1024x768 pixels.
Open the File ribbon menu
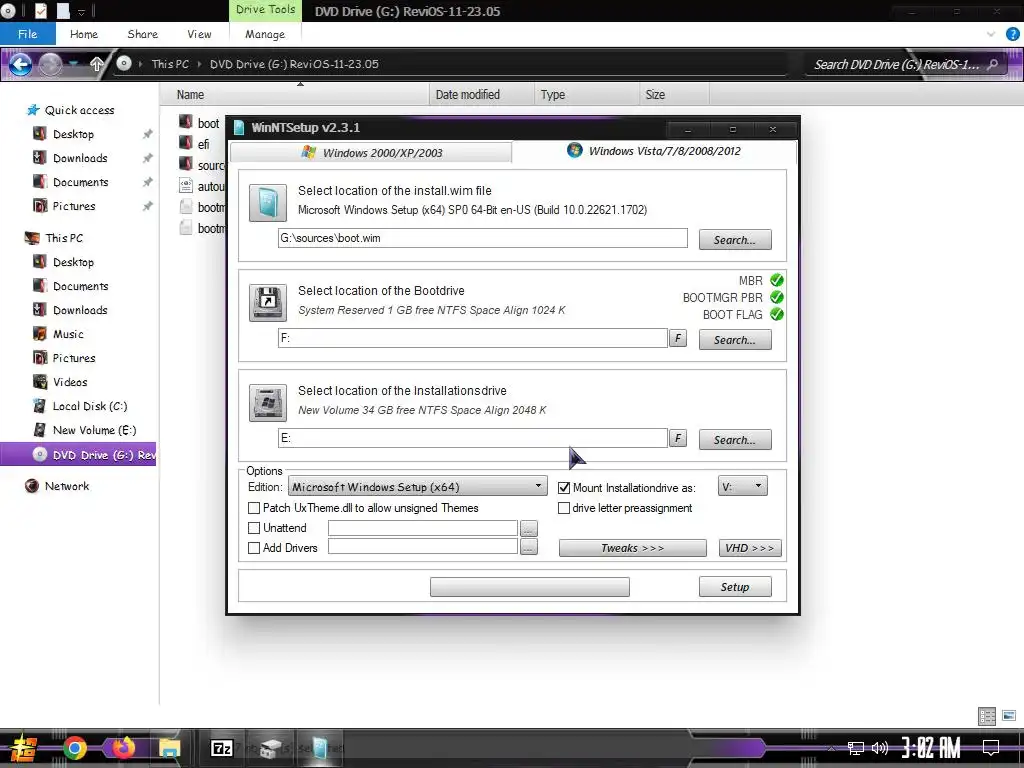click(27, 34)
